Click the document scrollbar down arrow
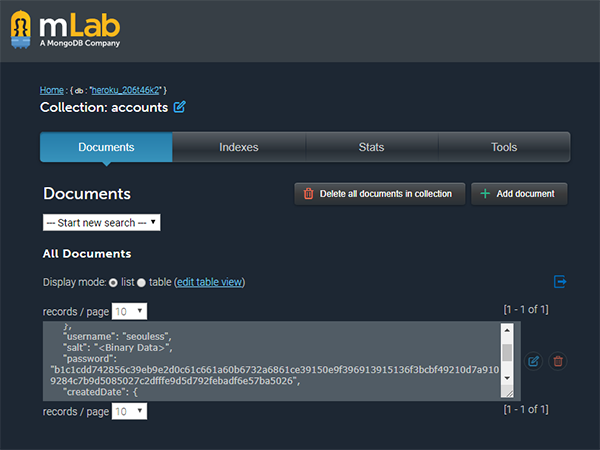Viewport: 600px width, 450px height. 507,378
